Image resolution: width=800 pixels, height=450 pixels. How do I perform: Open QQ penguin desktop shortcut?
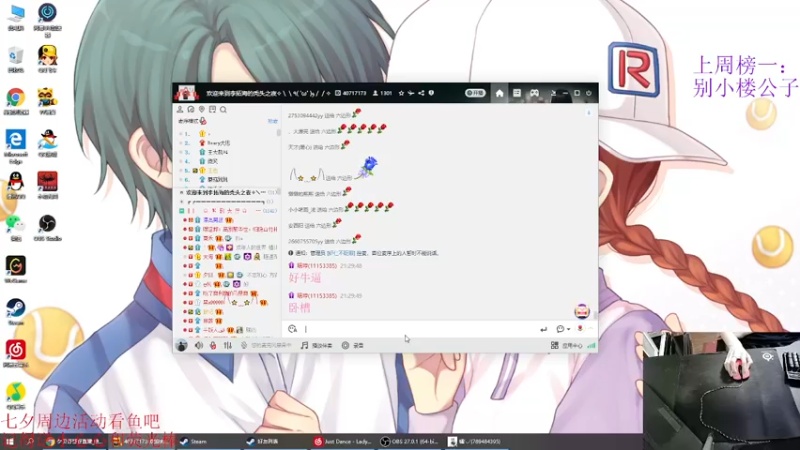pyautogui.click(x=16, y=185)
